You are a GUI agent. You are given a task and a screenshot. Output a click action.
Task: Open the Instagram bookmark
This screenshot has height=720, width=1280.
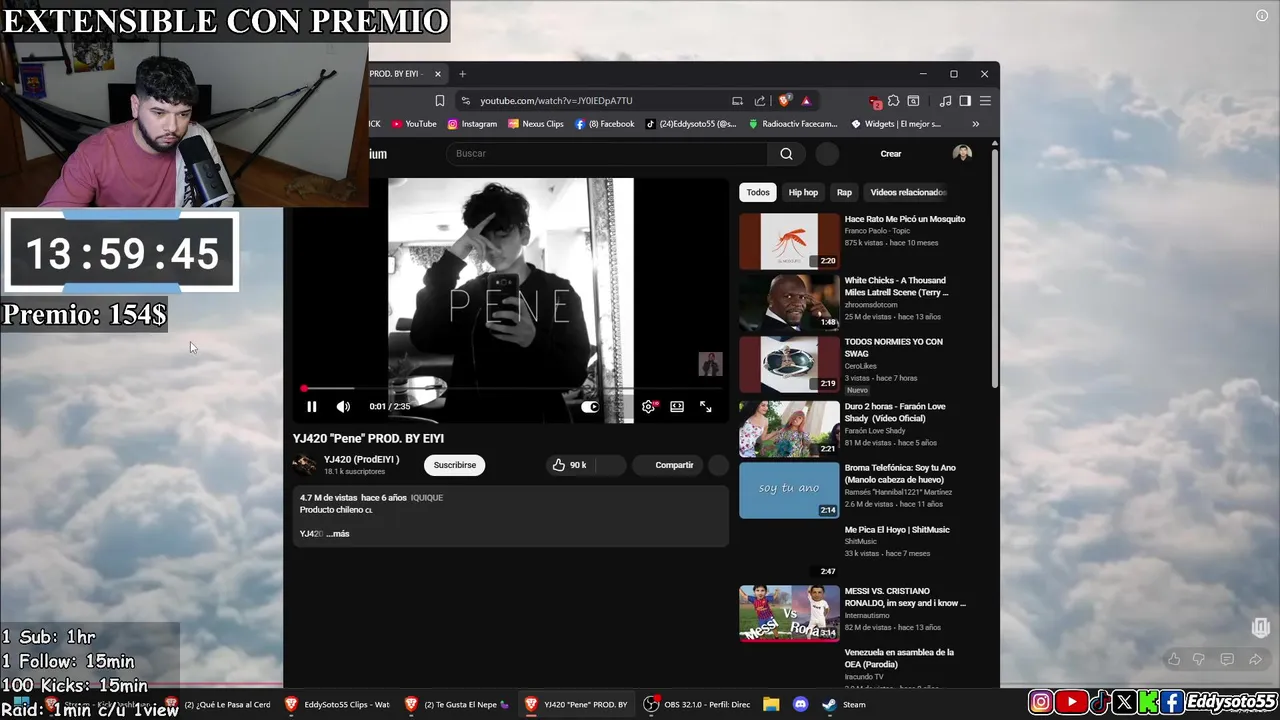point(472,124)
